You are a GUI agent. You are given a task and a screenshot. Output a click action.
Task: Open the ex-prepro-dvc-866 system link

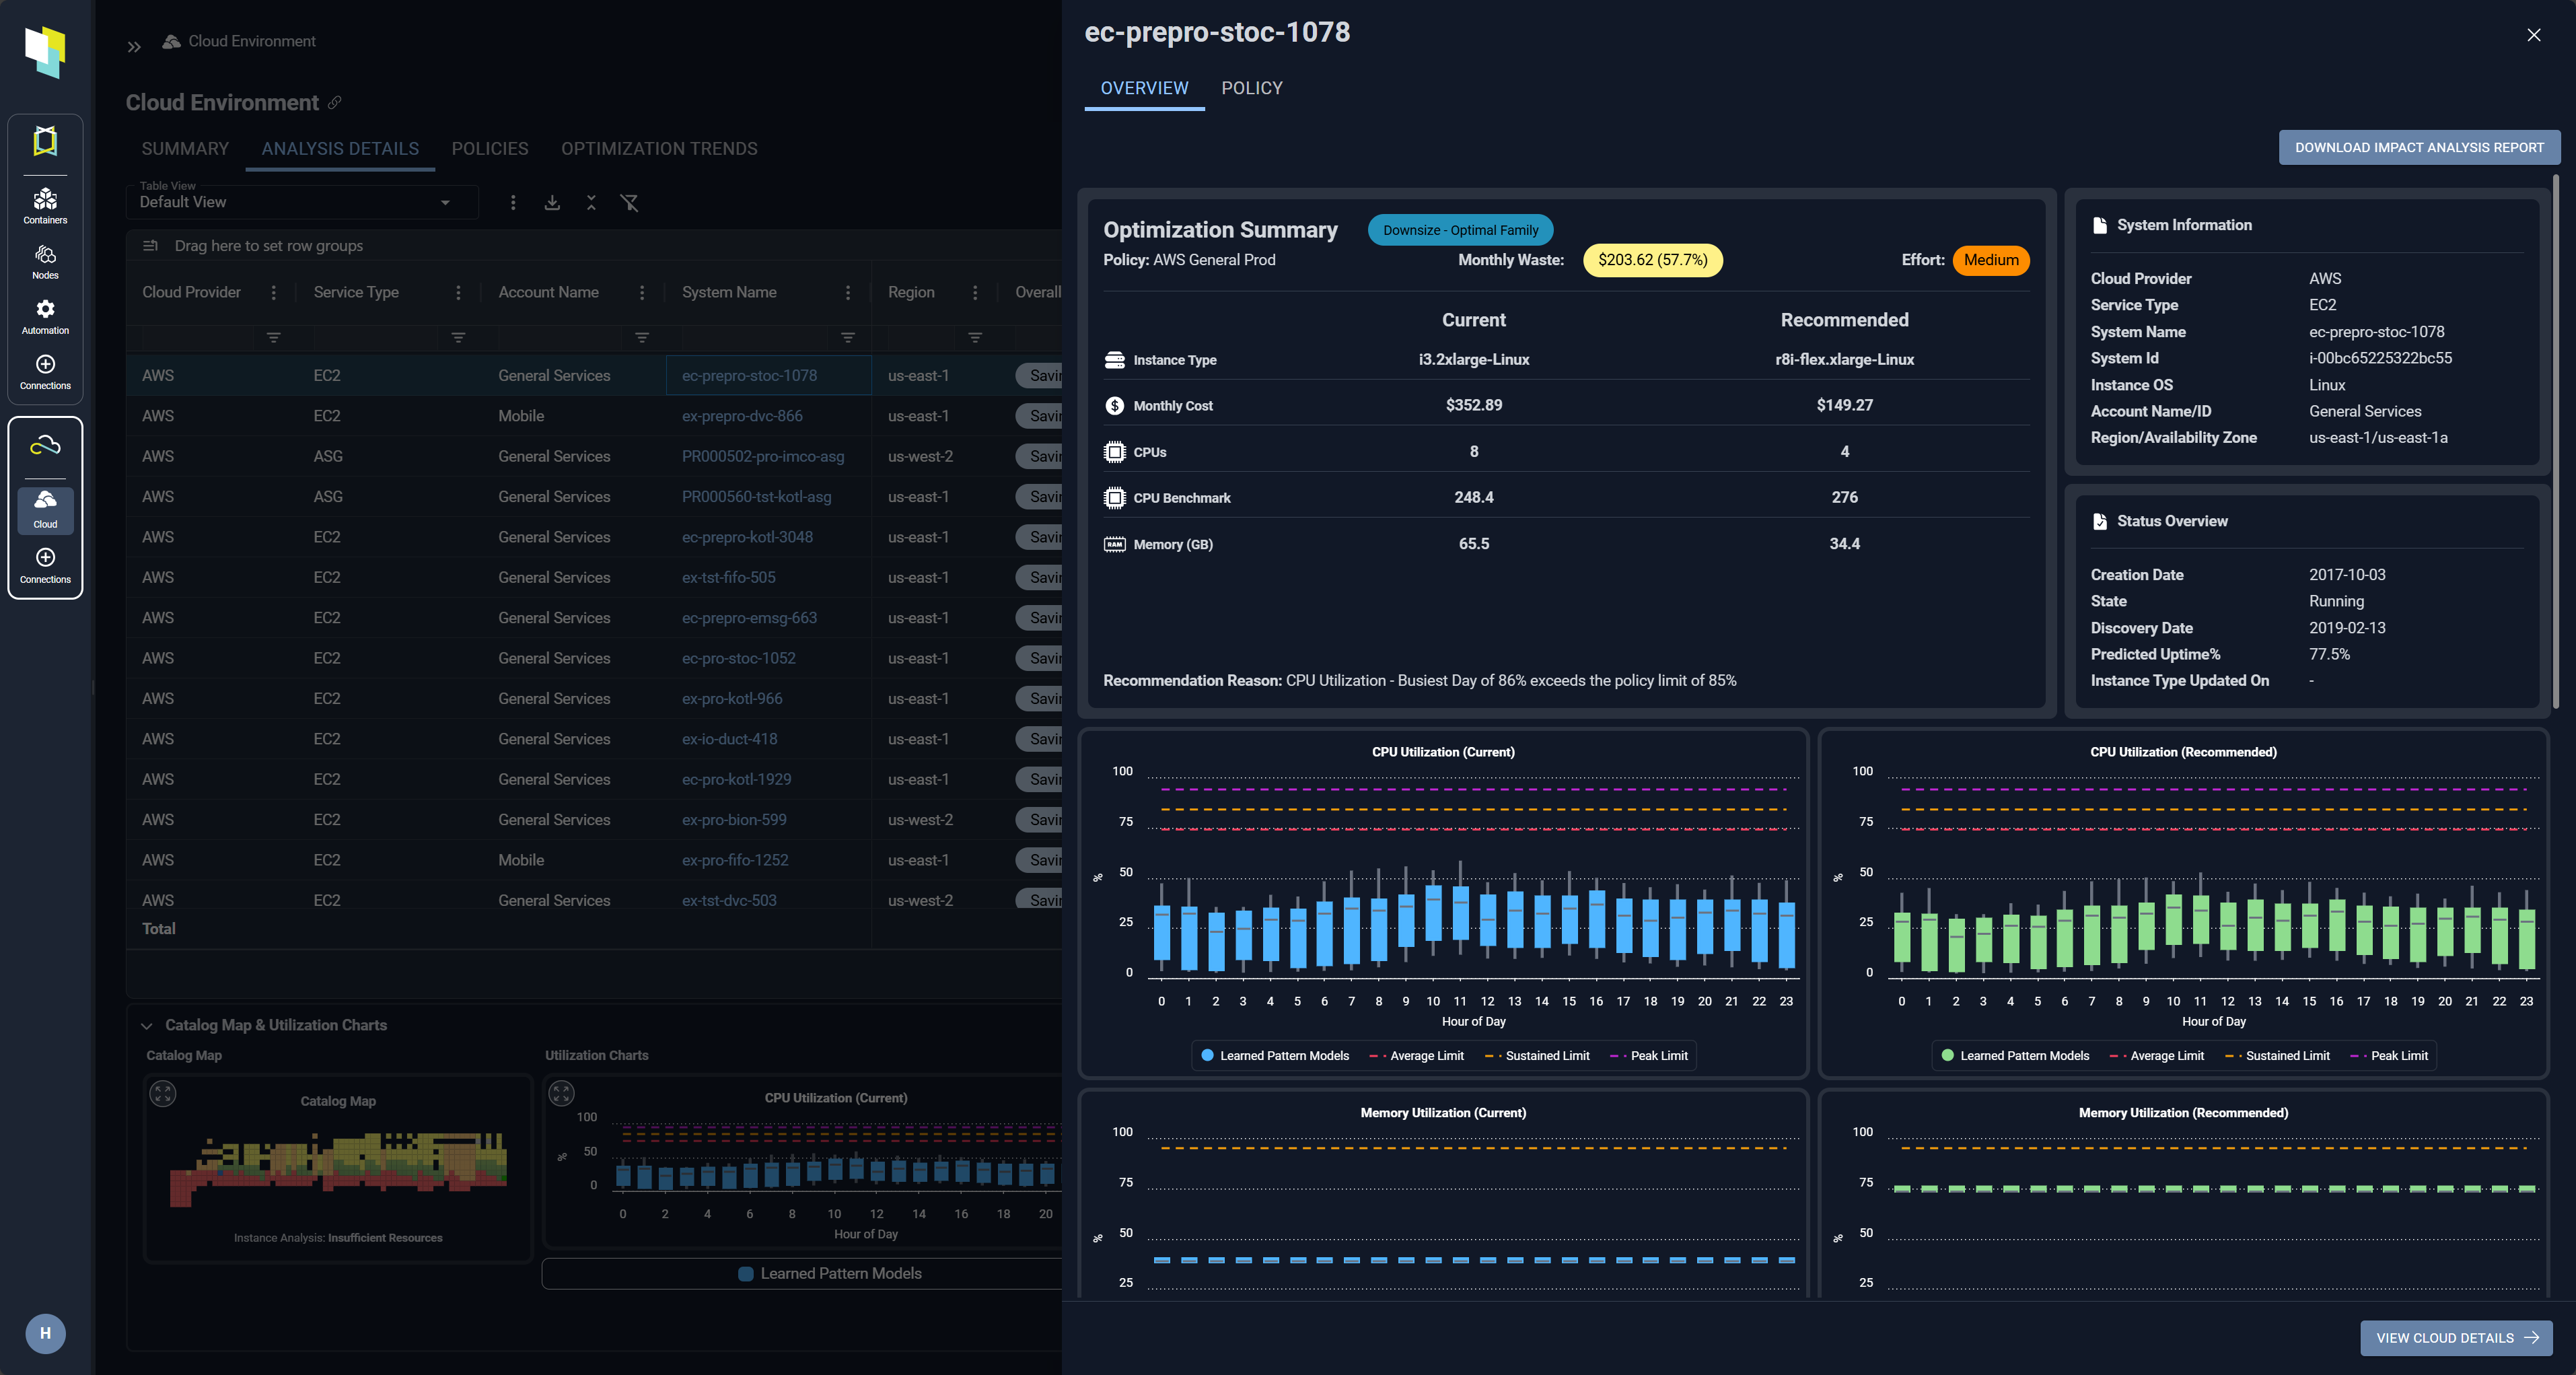tap(741, 416)
